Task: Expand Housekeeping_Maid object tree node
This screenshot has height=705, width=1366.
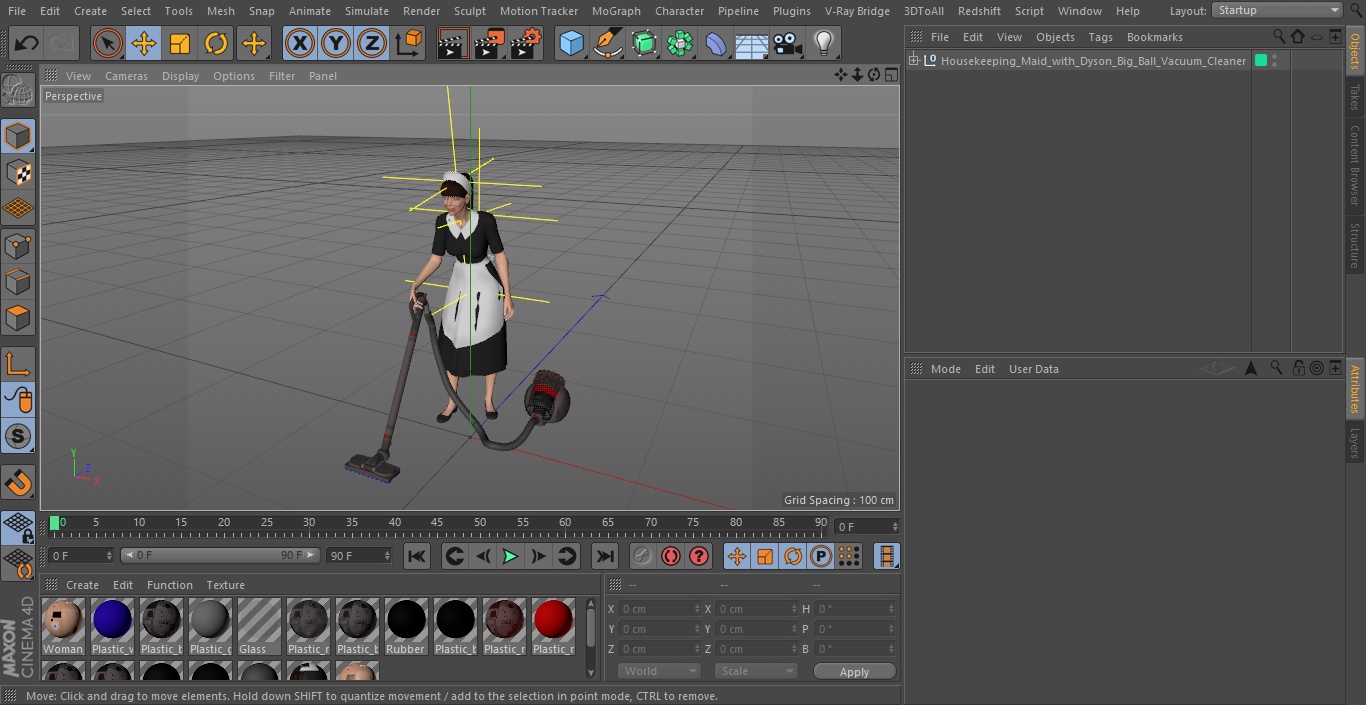Action: tap(913, 61)
